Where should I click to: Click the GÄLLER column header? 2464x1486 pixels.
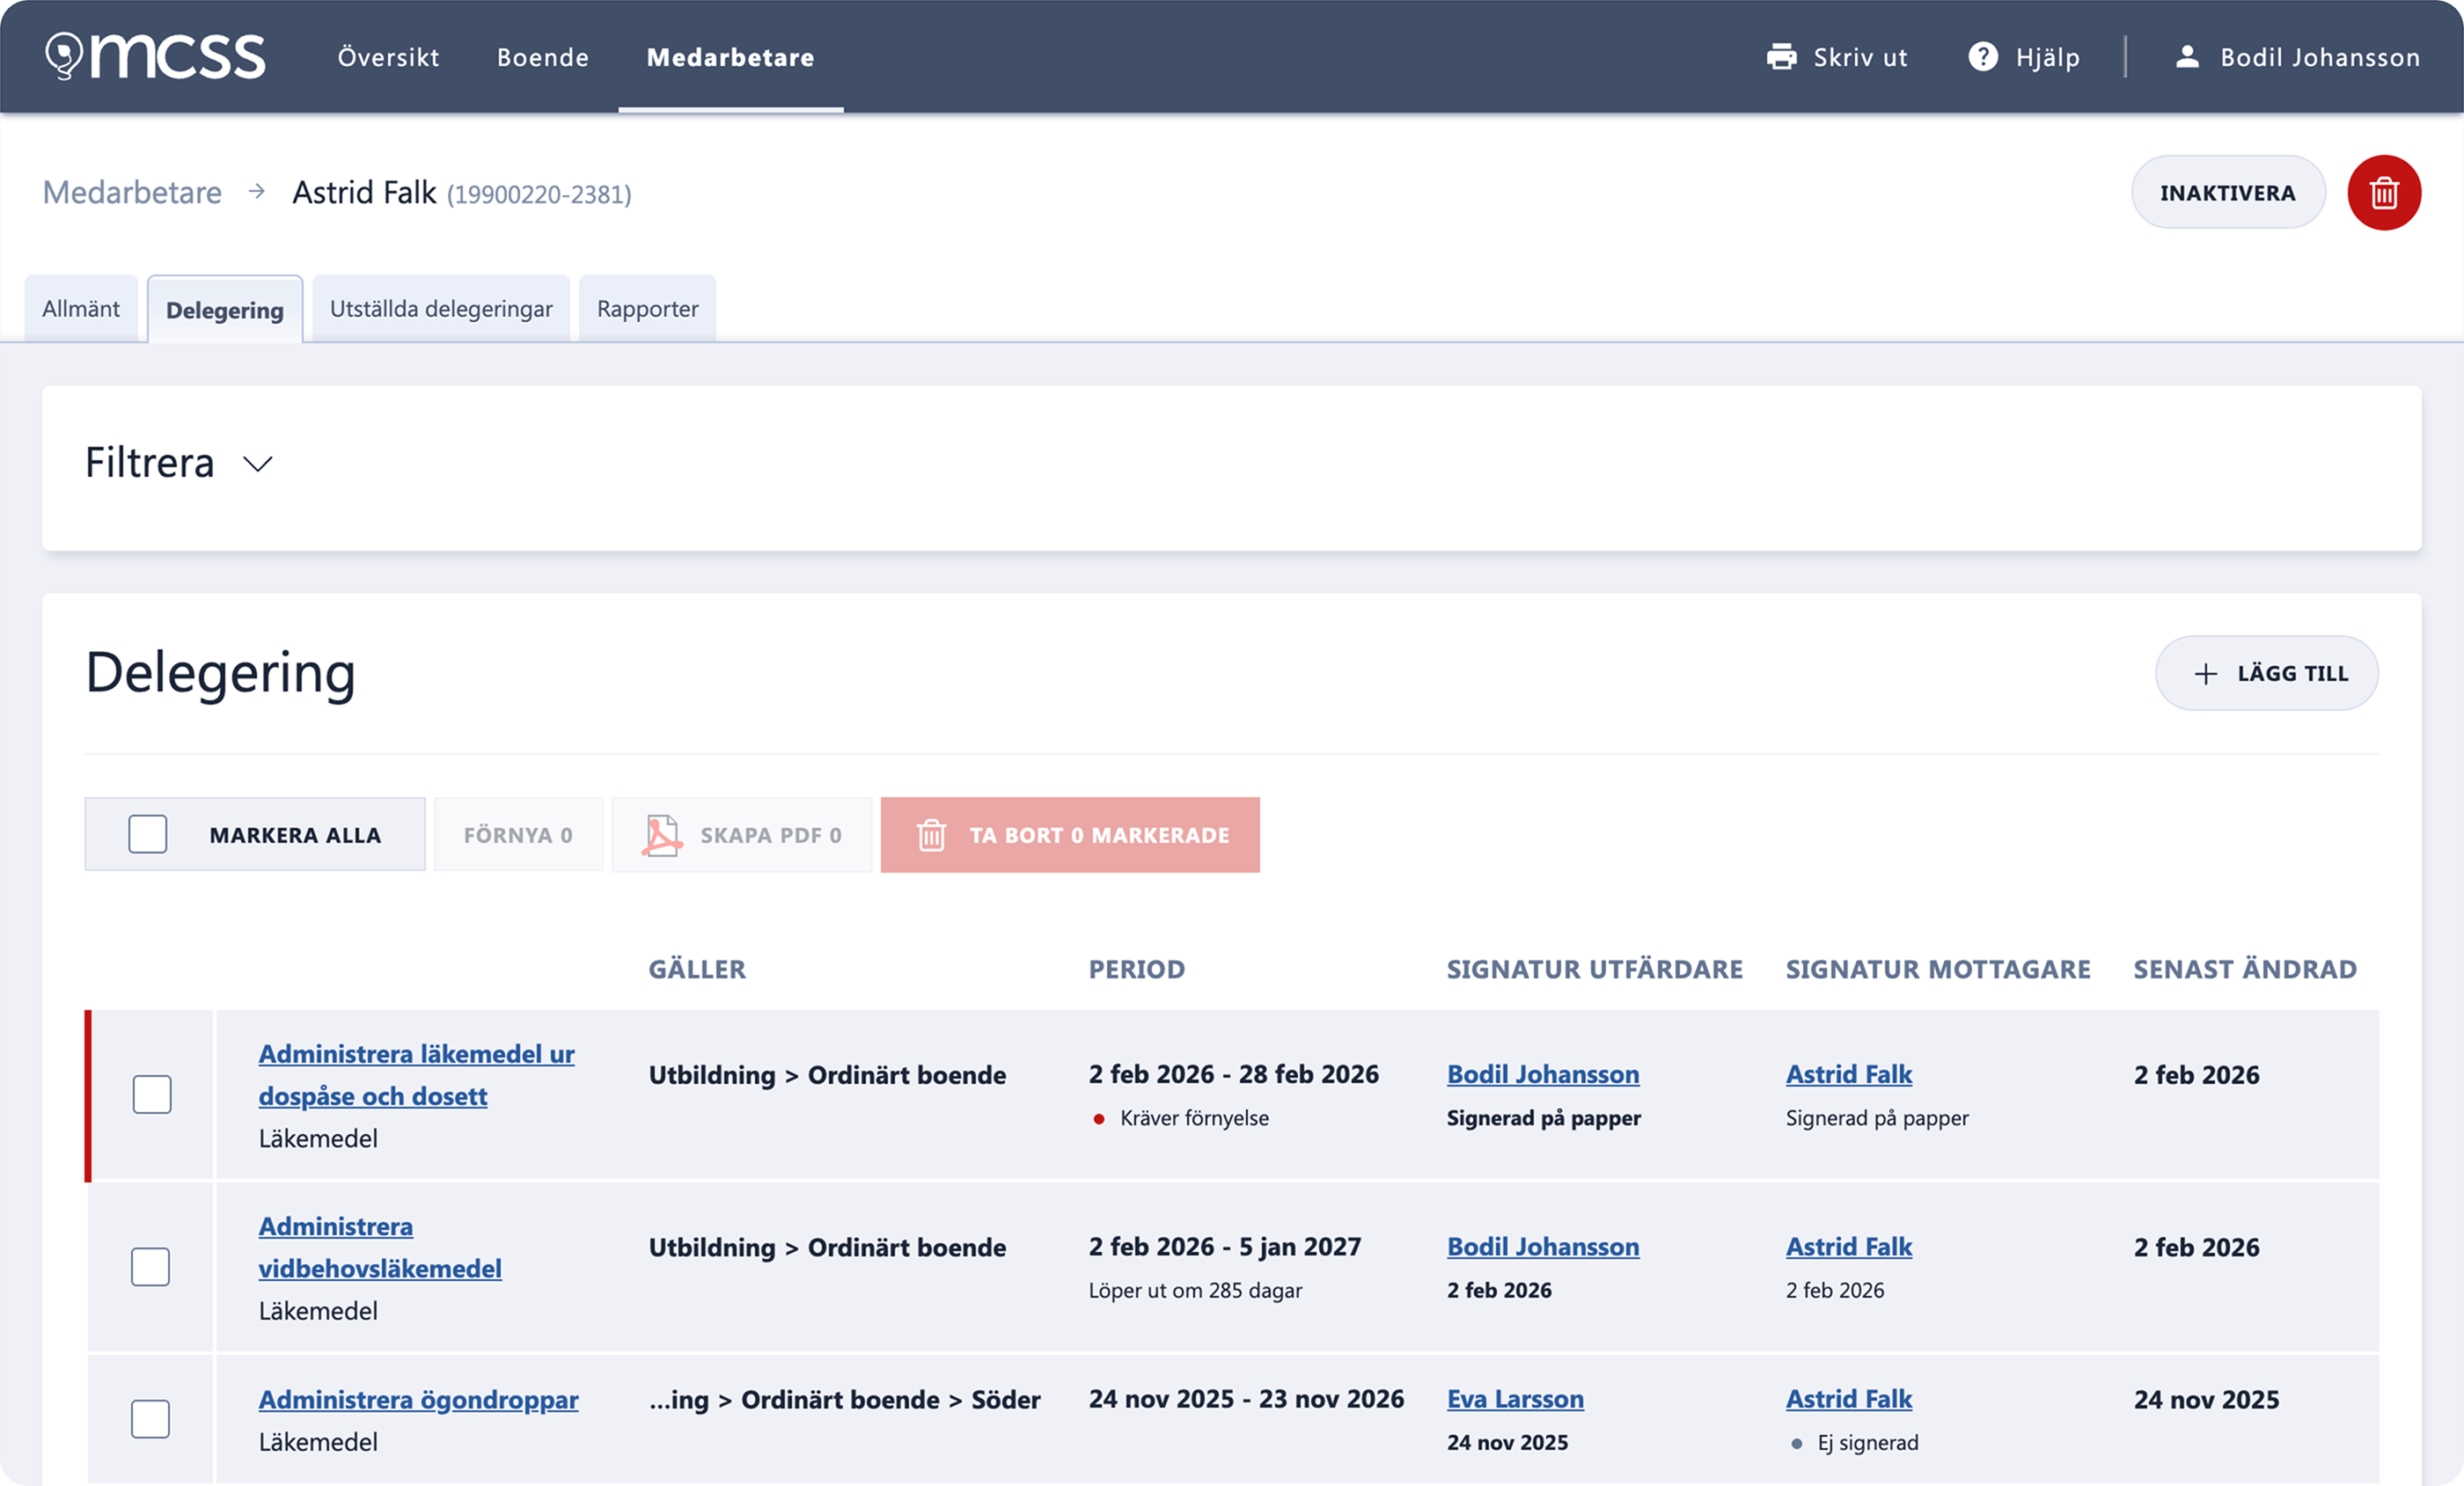pos(697,969)
